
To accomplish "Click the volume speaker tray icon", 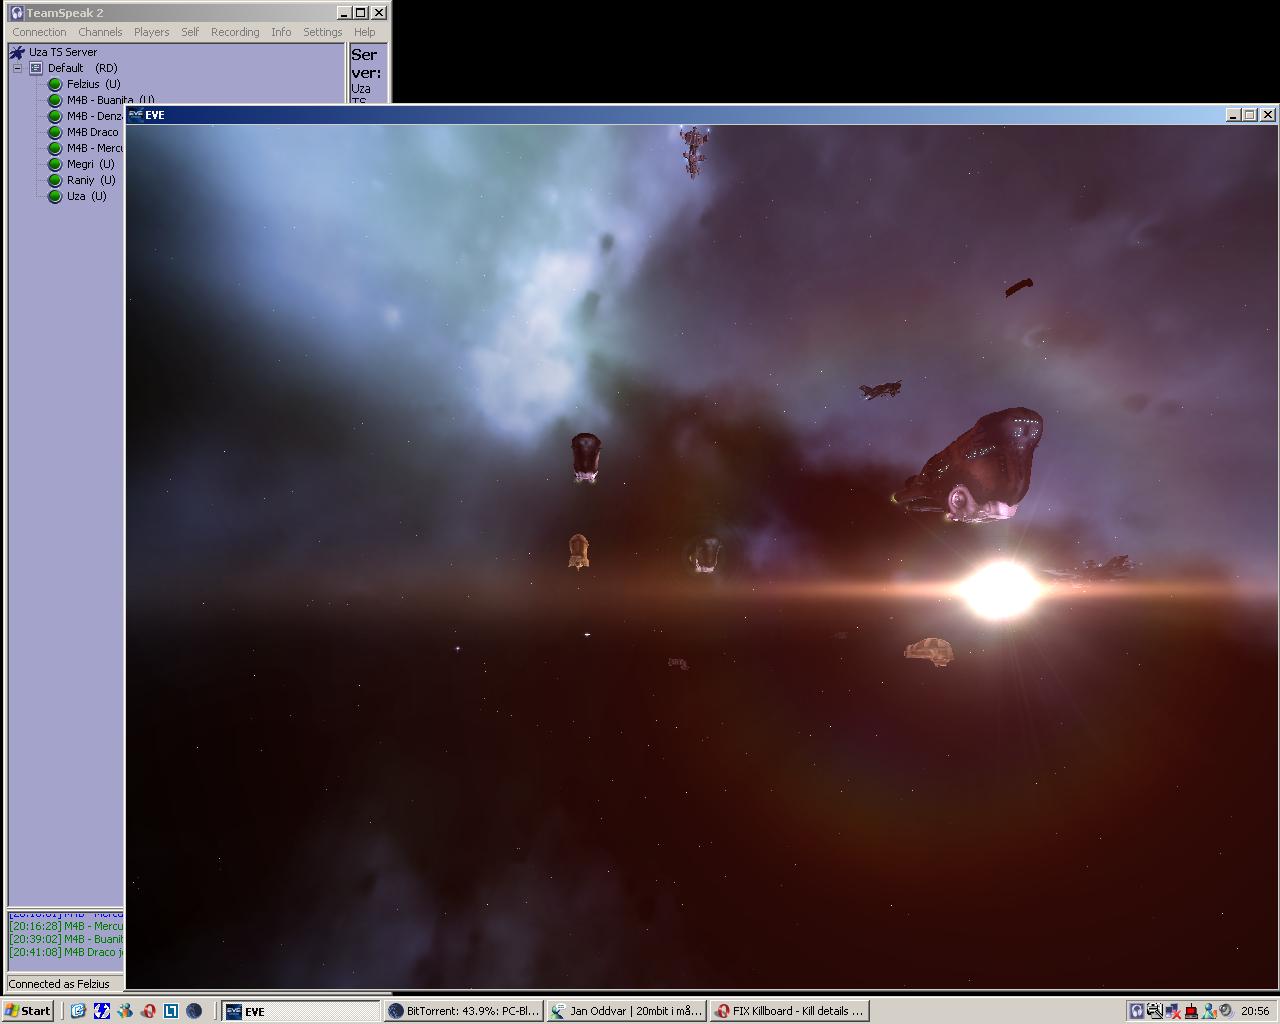I will click(x=1226, y=1011).
